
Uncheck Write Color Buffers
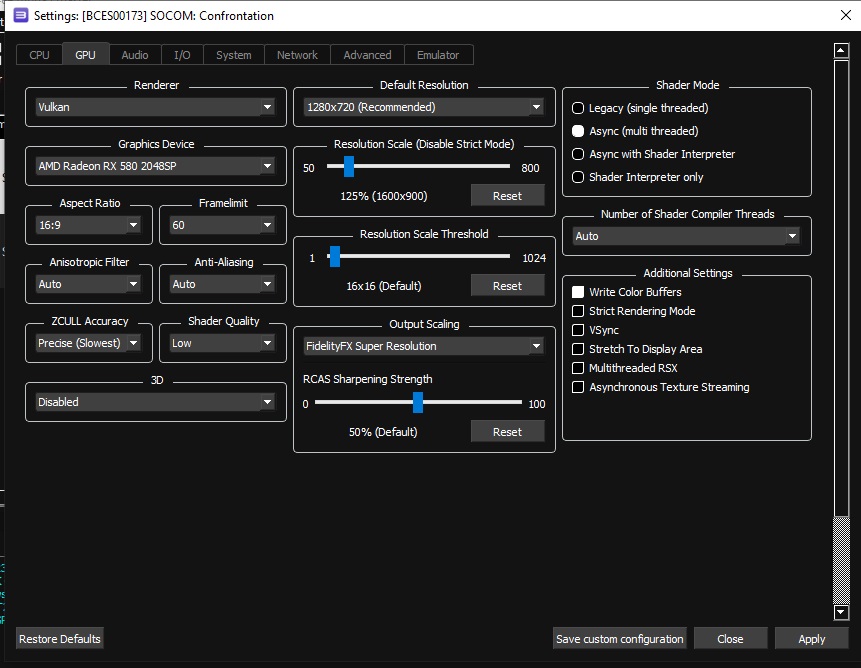click(x=576, y=292)
